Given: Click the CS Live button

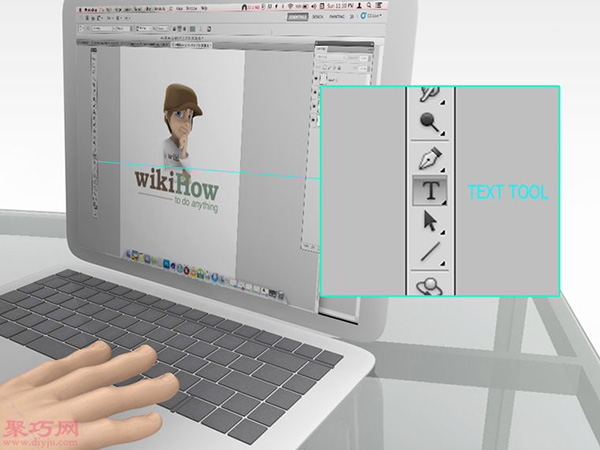Looking at the screenshot, I should click(371, 16).
